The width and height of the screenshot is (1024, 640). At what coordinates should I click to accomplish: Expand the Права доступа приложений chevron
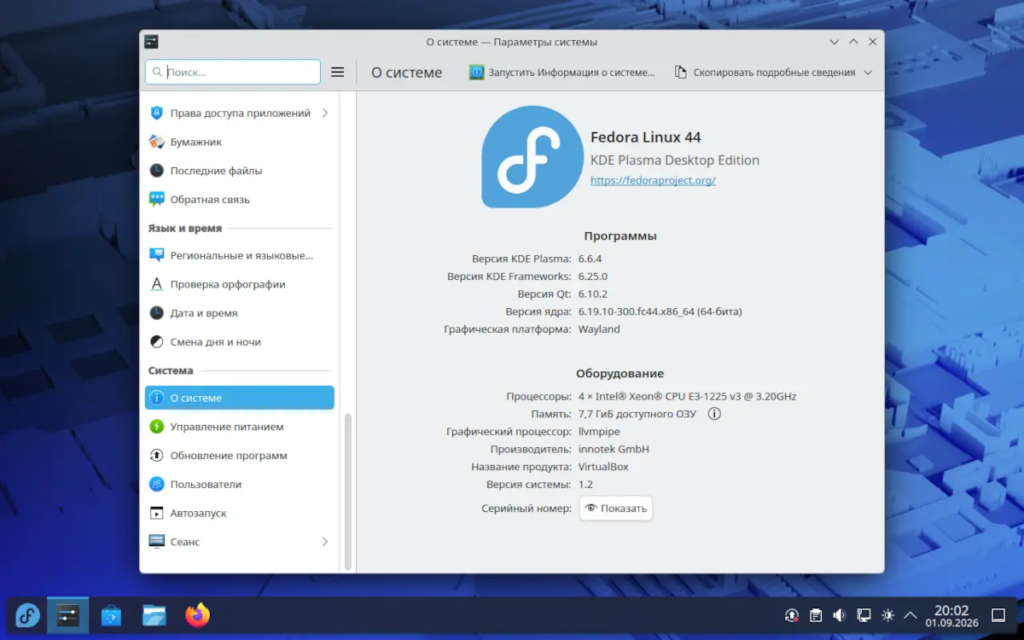point(325,113)
